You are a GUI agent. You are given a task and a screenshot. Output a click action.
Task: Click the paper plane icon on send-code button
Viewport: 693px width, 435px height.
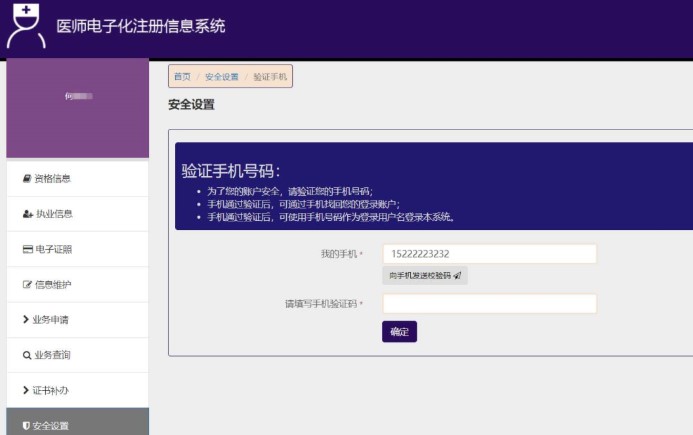(457, 275)
